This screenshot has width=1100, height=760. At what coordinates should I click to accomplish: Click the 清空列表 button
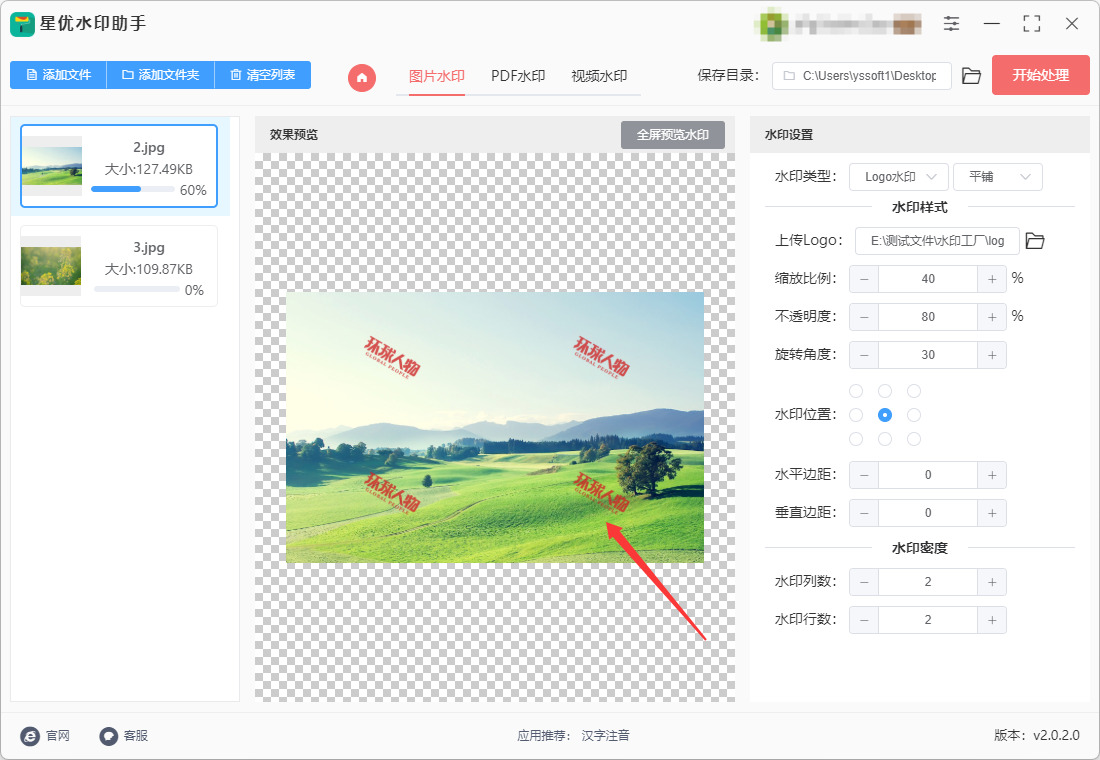(x=262, y=75)
